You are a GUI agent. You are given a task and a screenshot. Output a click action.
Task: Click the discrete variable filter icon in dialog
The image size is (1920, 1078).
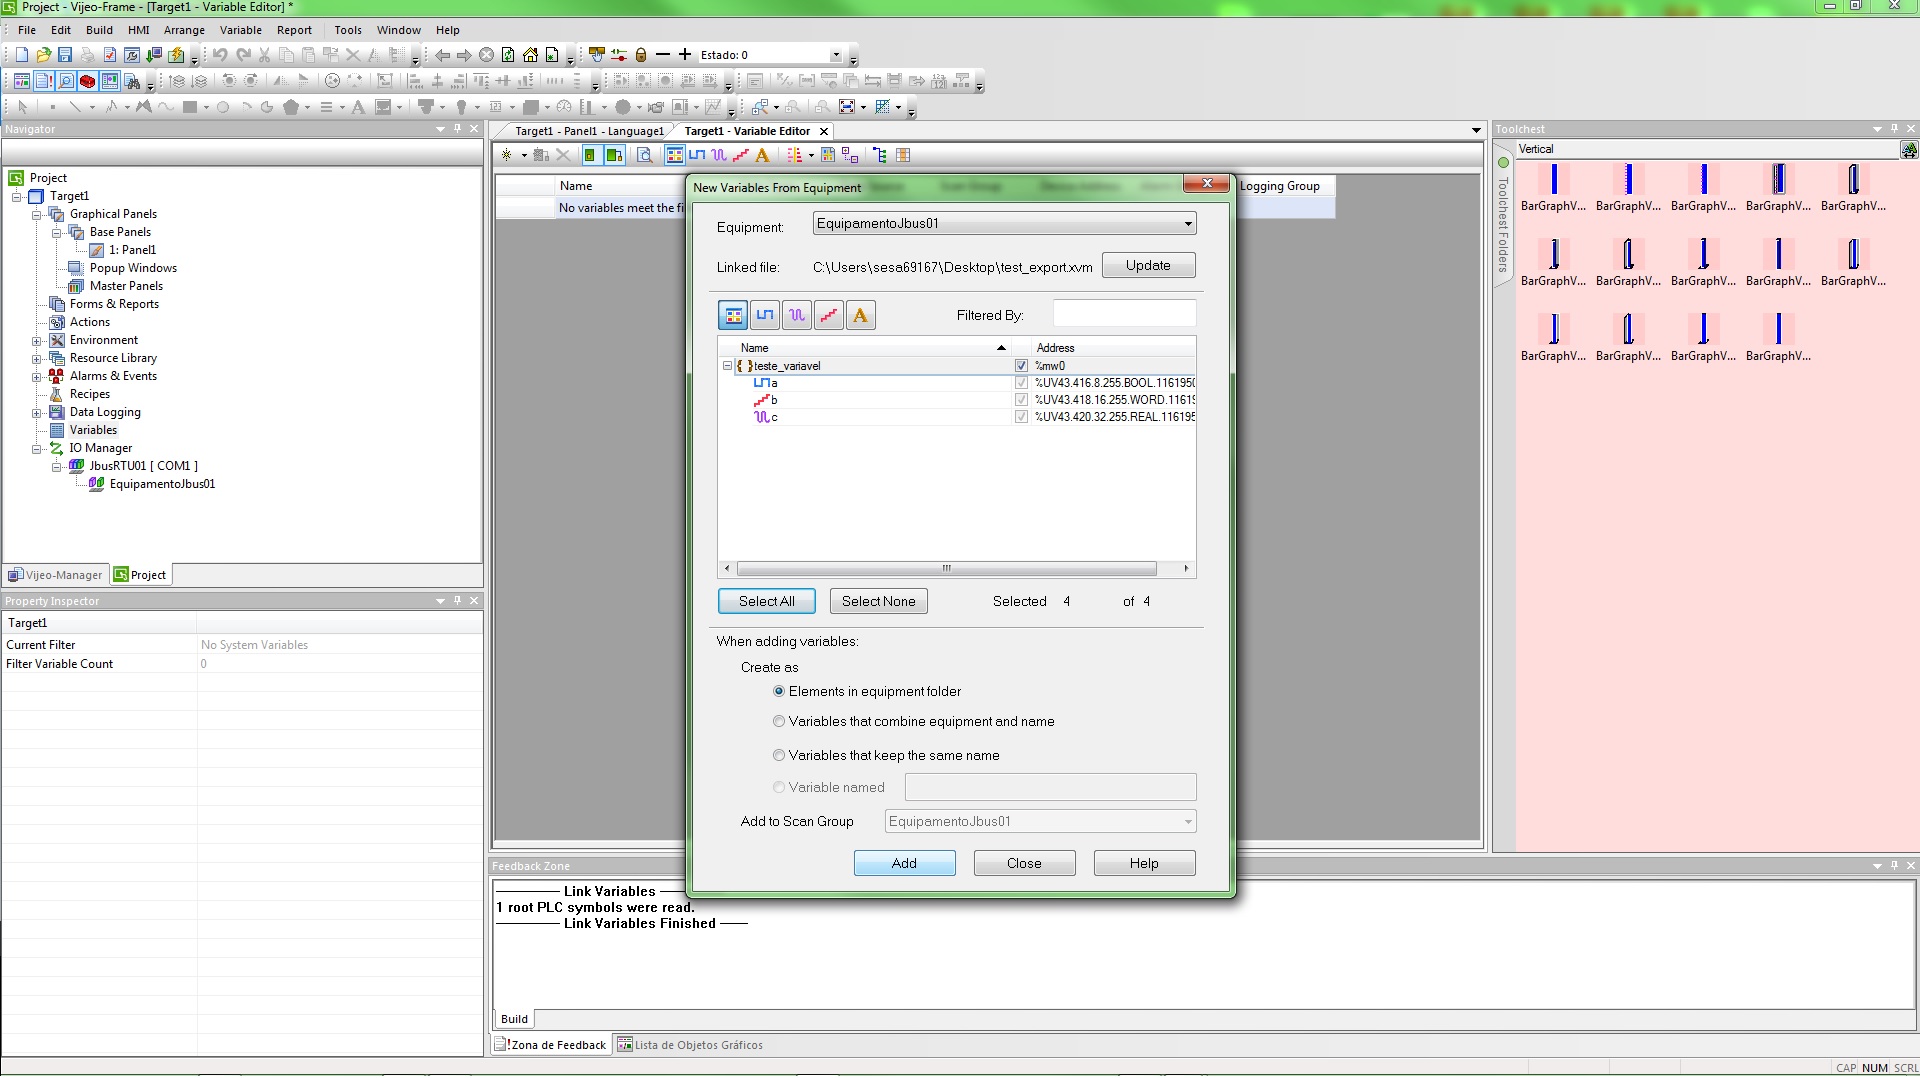(x=765, y=316)
